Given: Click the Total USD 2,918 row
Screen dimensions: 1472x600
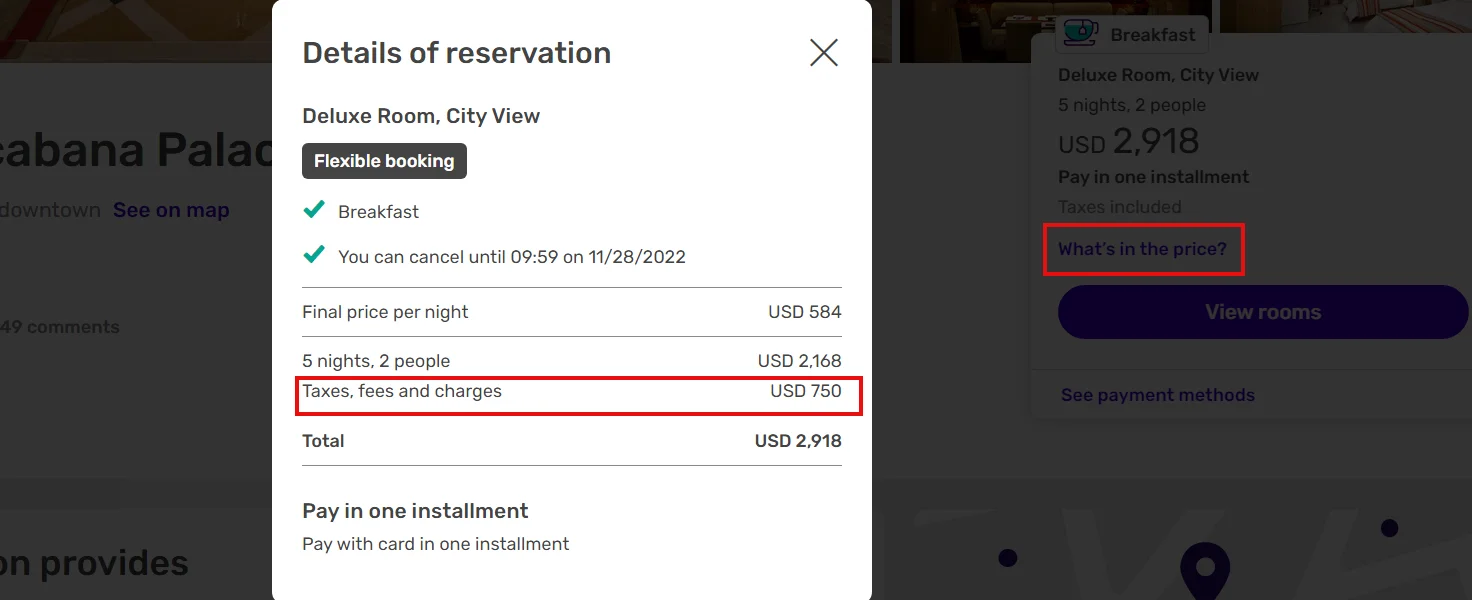Looking at the screenshot, I should tap(571, 441).
